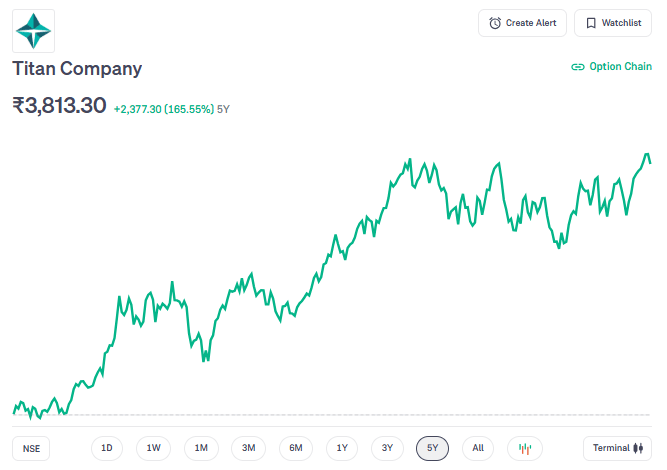Add Titan Company to Watchlist
The height and width of the screenshot is (470, 667).
612,23
